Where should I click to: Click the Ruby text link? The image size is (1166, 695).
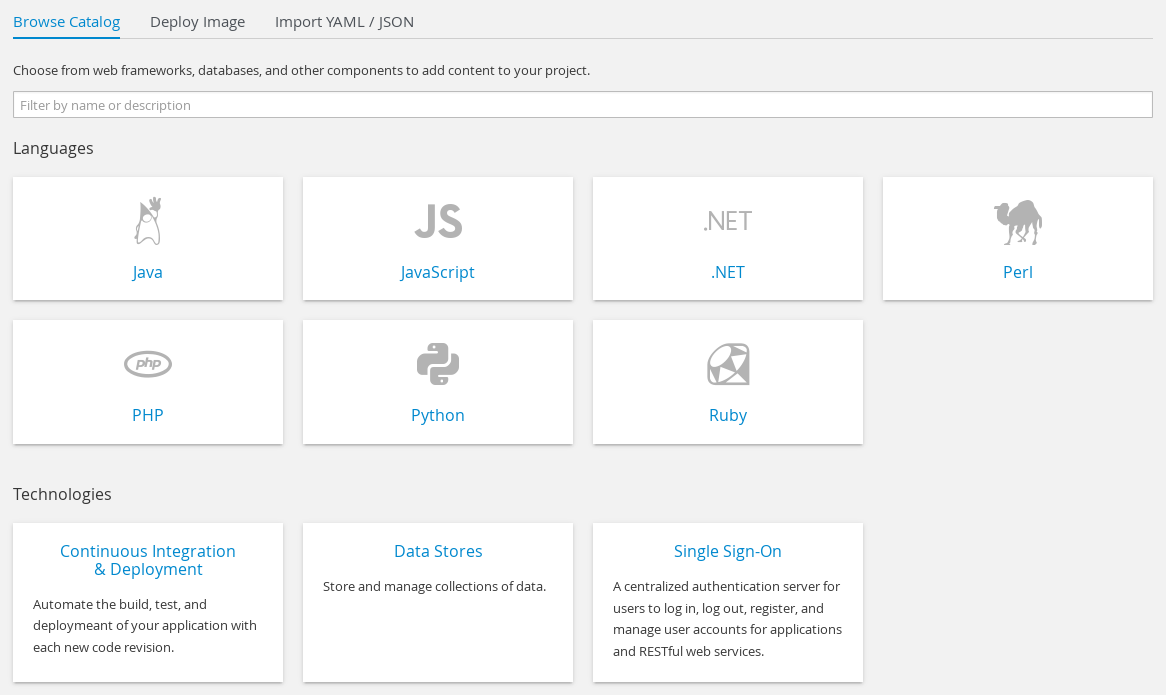(727, 415)
